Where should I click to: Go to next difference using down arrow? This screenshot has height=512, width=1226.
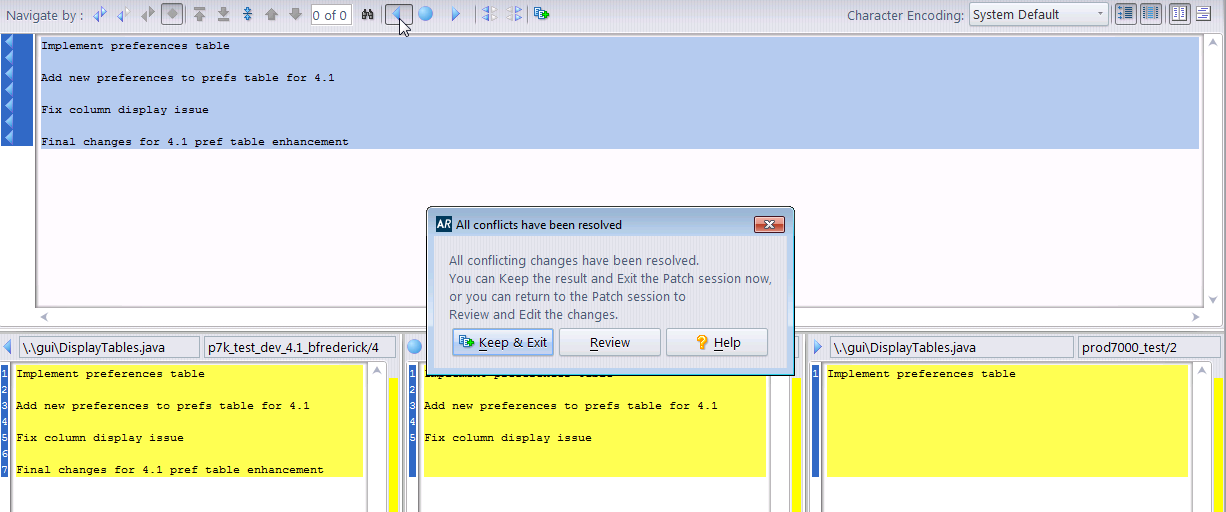click(295, 15)
